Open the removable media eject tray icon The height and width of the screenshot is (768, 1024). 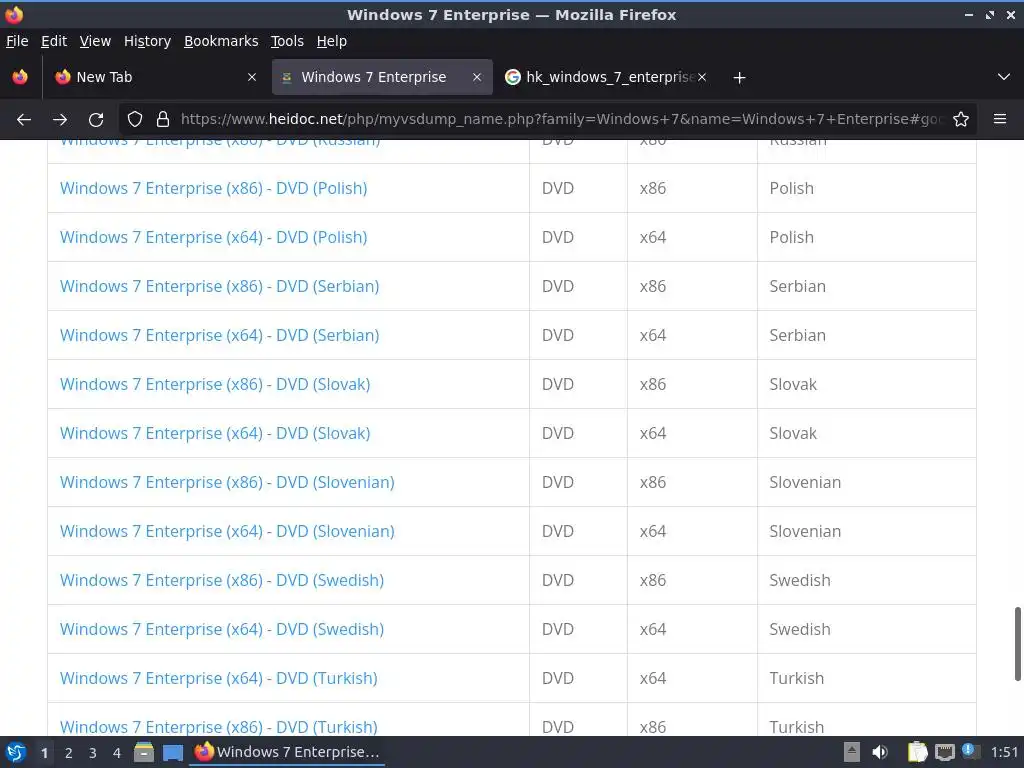pyautogui.click(x=852, y=752)
